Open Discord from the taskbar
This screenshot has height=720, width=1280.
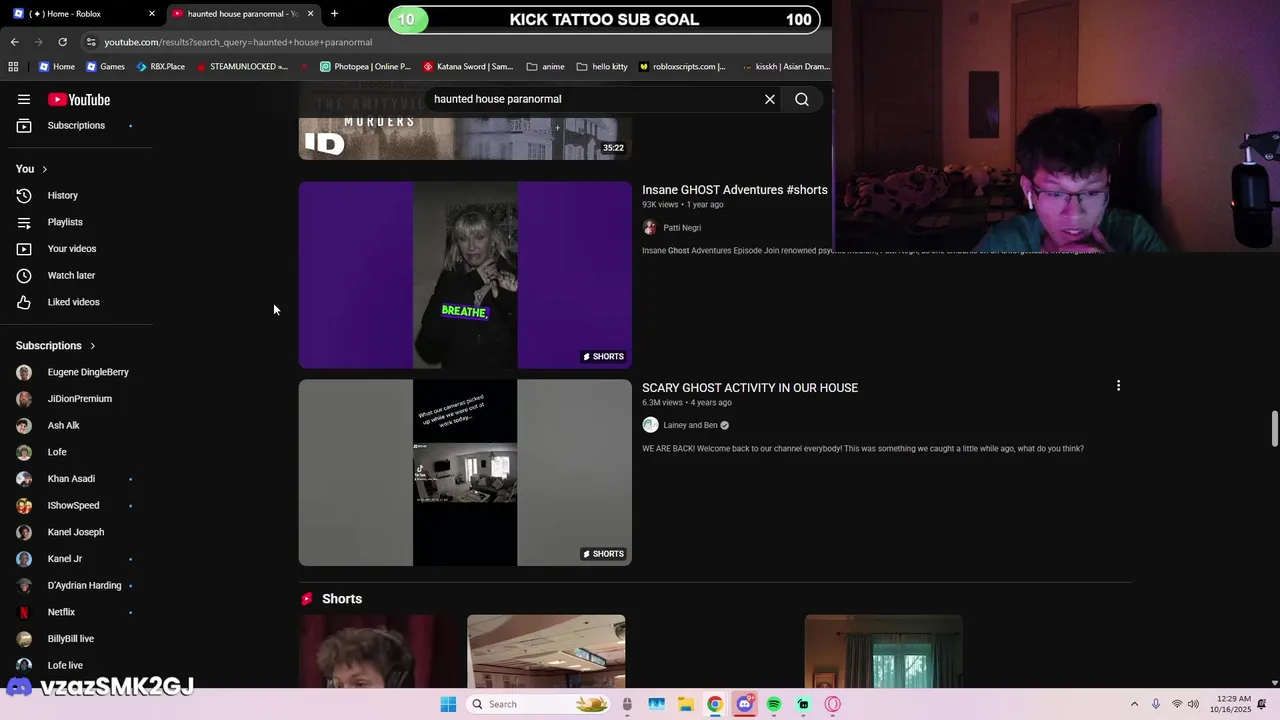tap(744, 704)
